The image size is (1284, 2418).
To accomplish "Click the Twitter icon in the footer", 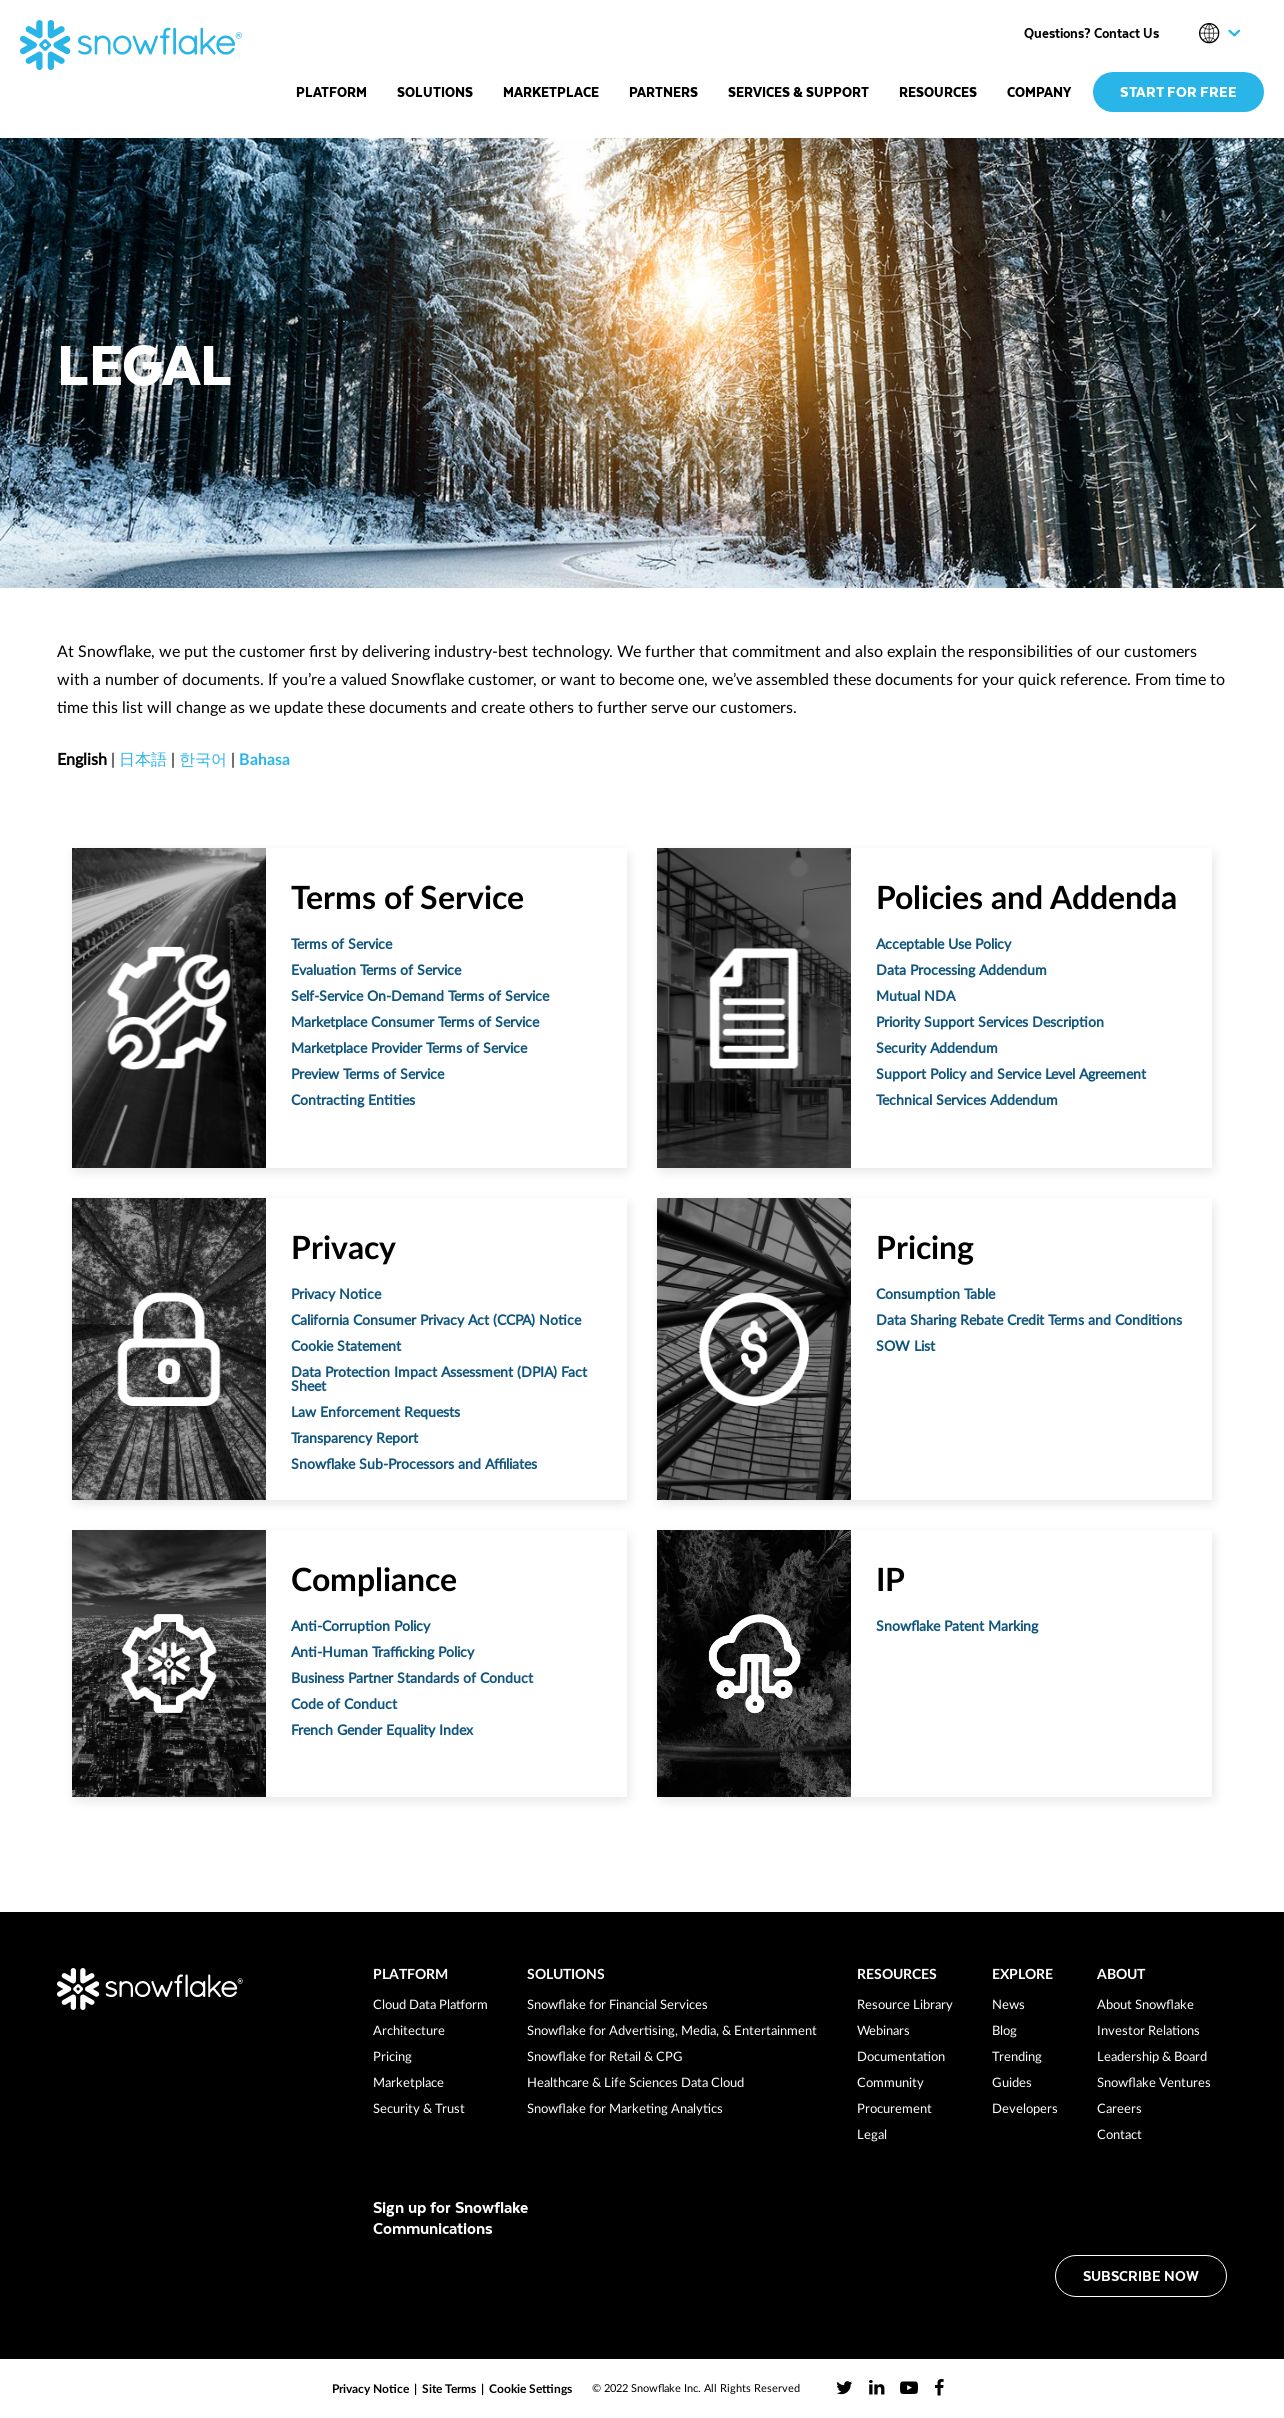I will coord(844,2387).
